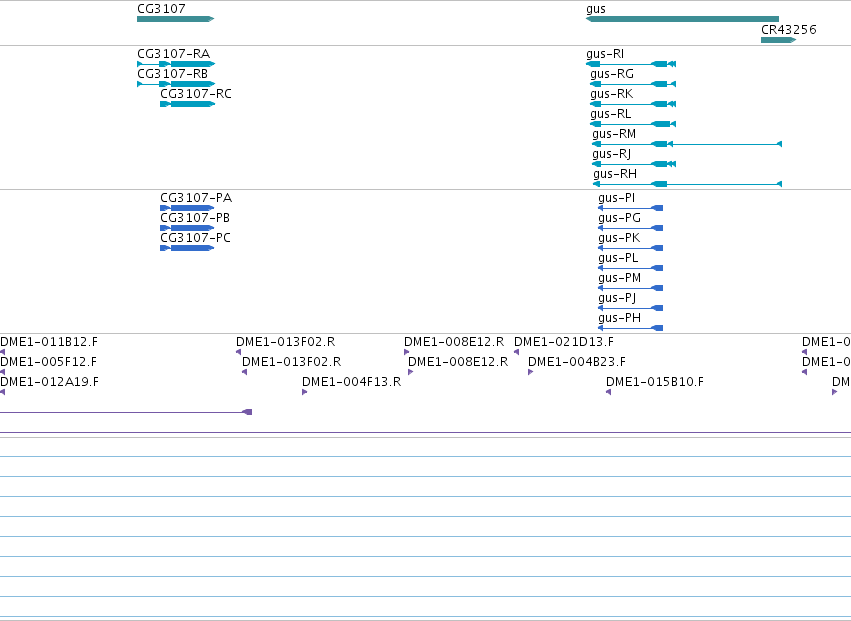Click the gus-PM protein glyph
The image size is (851, 621).
pyautogui.click(x=630, y=288)
